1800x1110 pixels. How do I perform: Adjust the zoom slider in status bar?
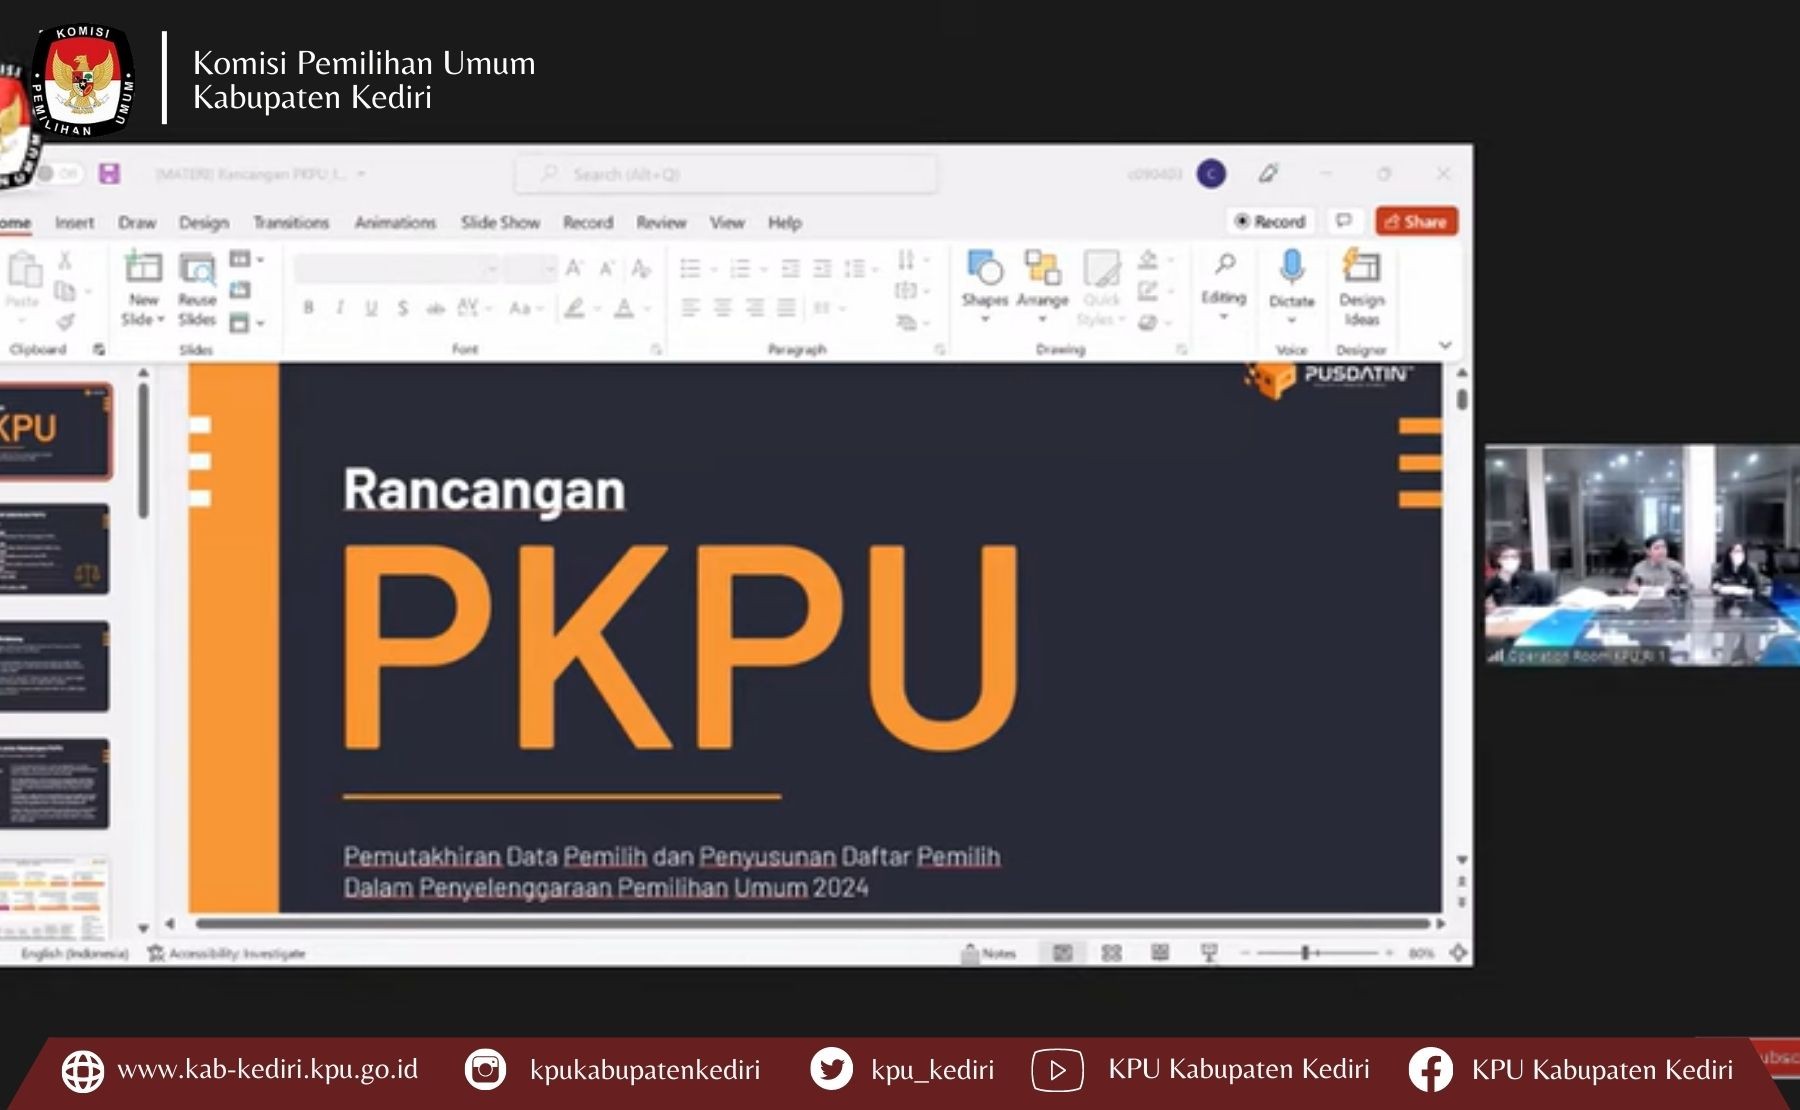[x=1305, y=953]
